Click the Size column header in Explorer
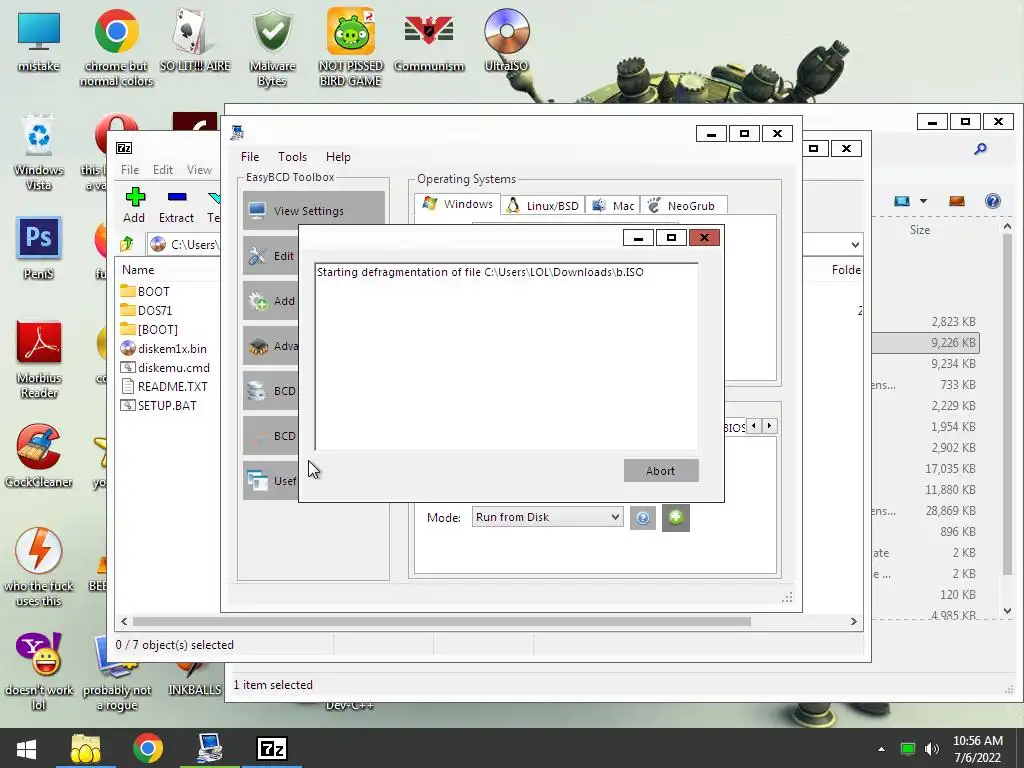This screenshot has width=1024, height=768. [920, 230]
